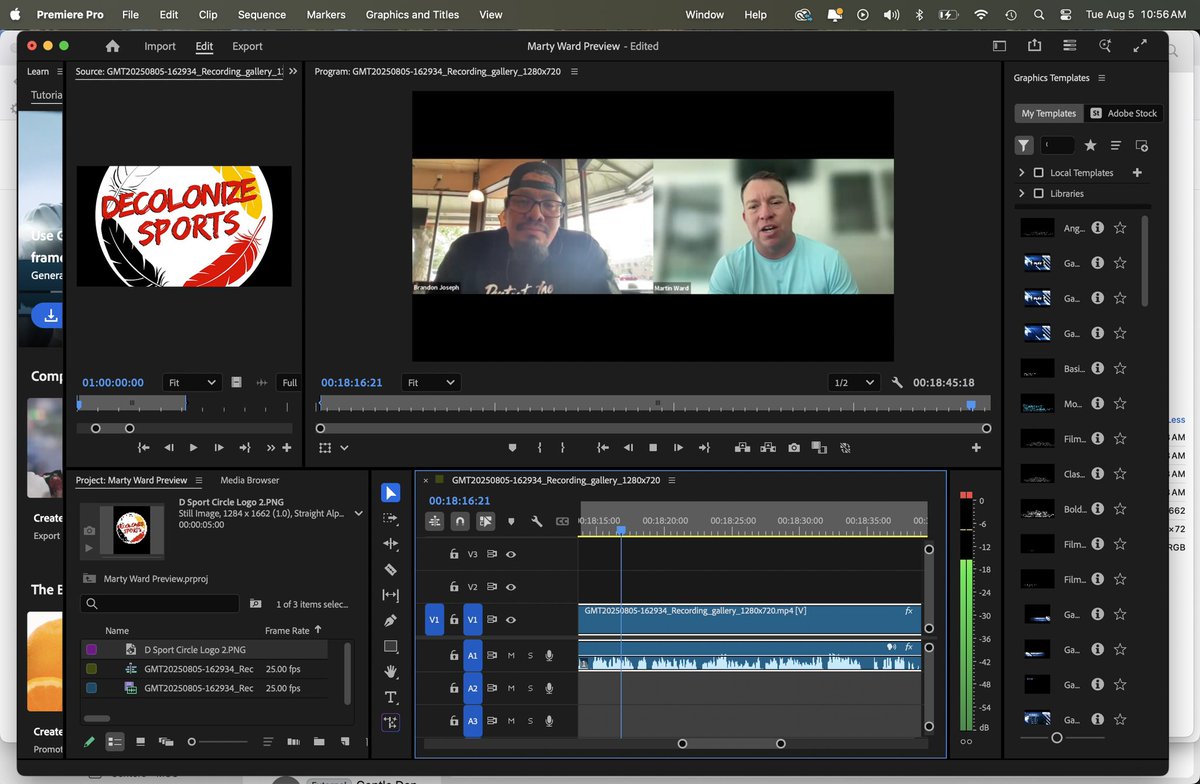The image size is (1200, 784).
Task: Select the Track Select Forward tool
Action: coord(391,518)
